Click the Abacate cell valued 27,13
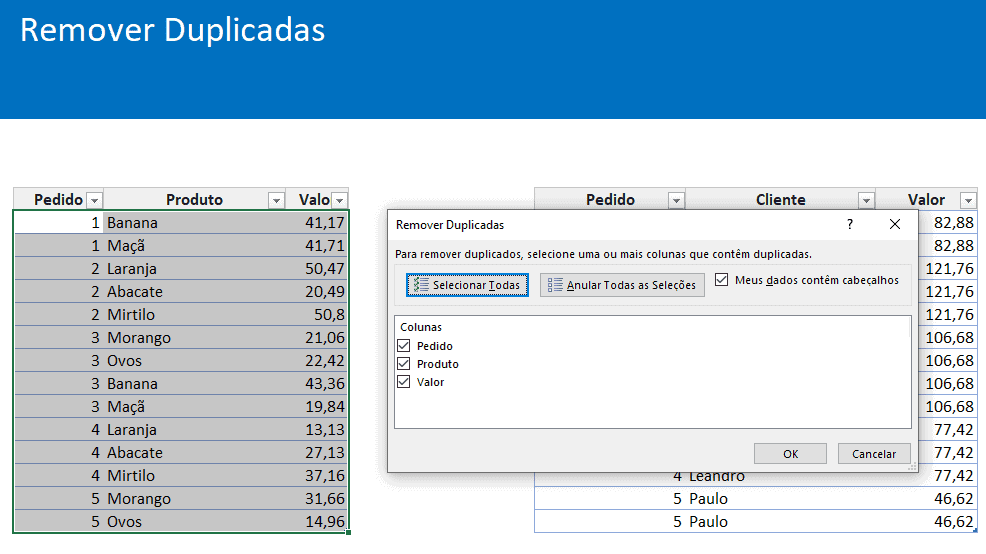This screenshot has height=554, width=986. tap(194, 453)
